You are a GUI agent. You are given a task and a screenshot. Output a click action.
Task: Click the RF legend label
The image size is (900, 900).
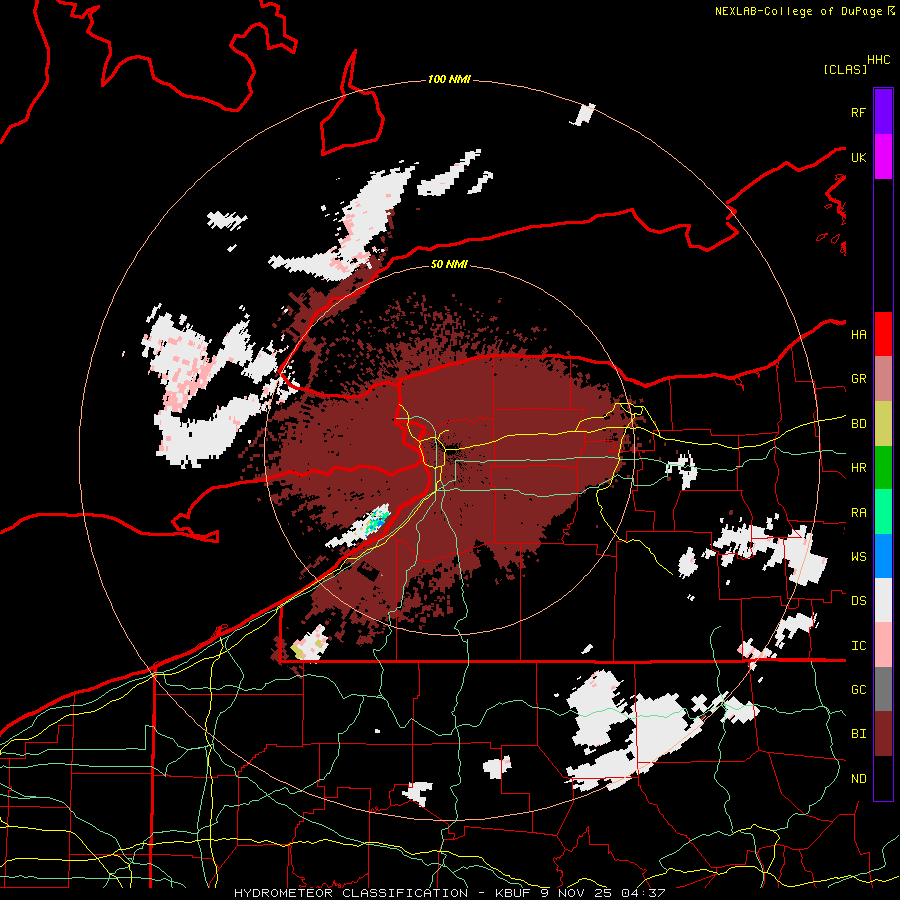click(x=858, y=112)
